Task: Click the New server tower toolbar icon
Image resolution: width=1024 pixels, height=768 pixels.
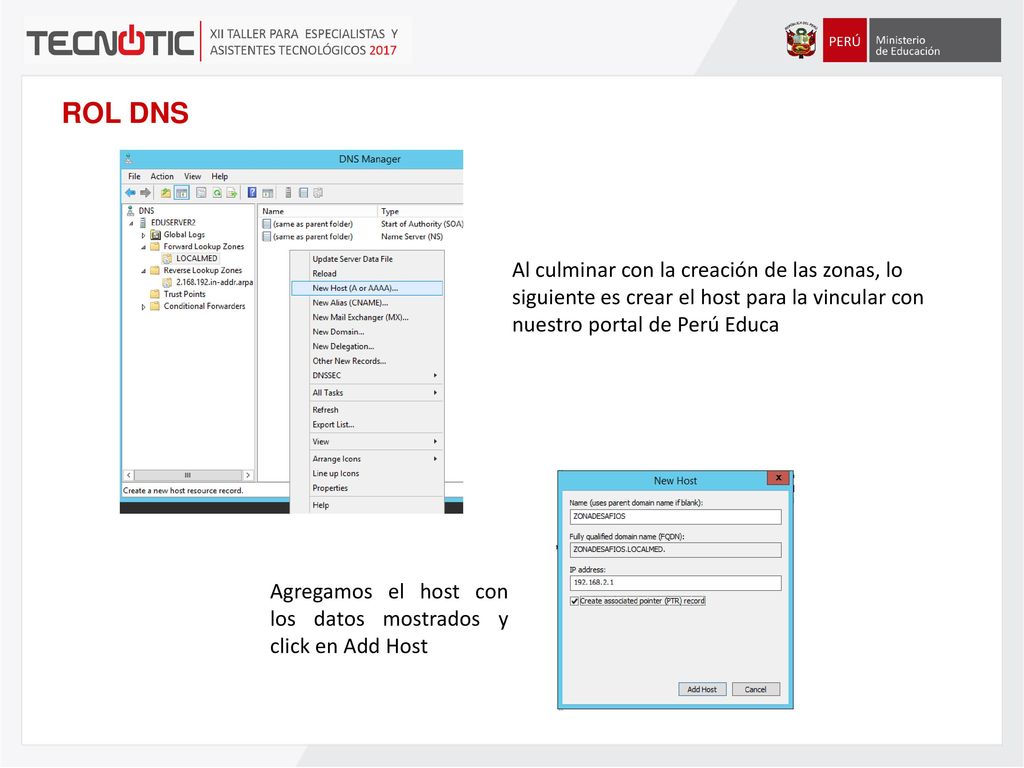Action: [288, 193]
